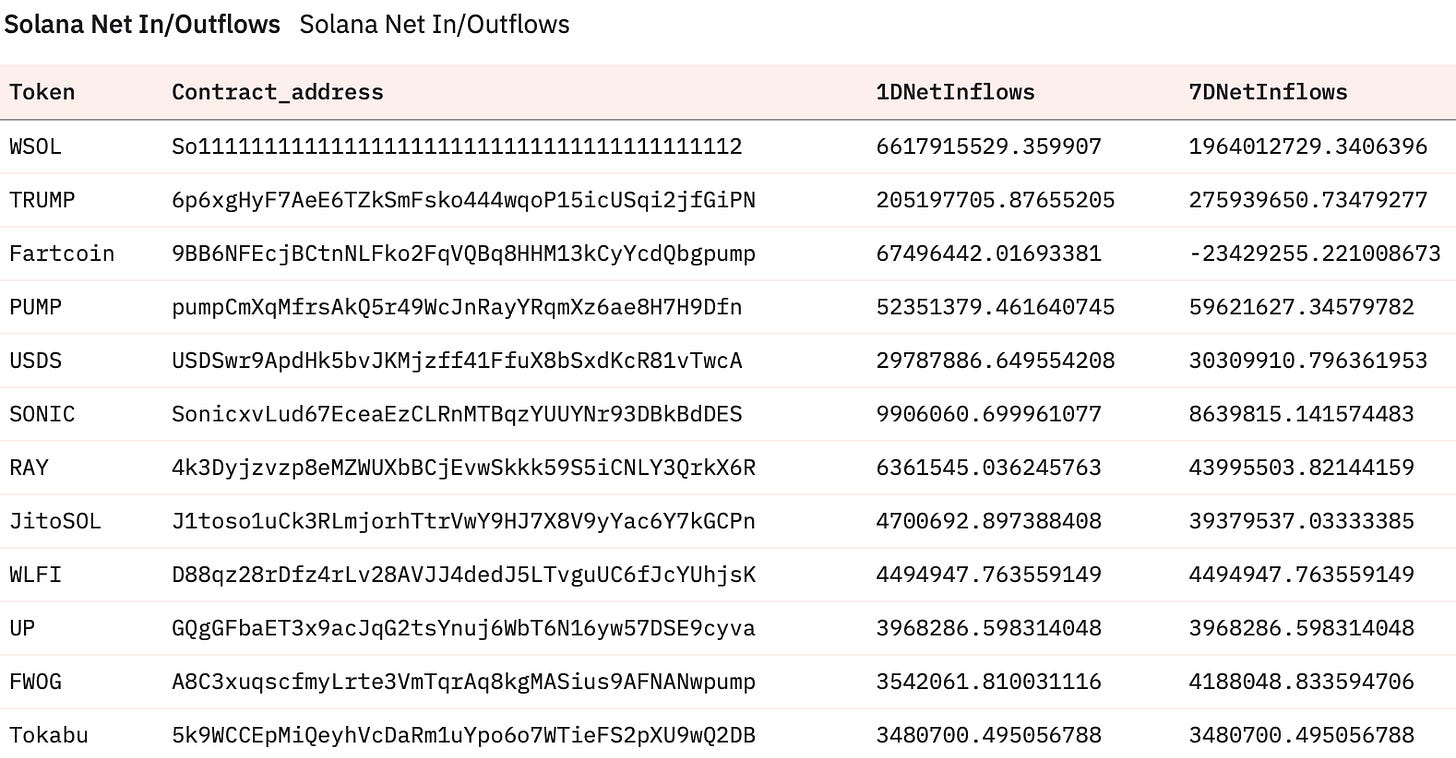This screenshot has height=758, width=1456.
Task: Click the RAY token cell
Action: pyautogui.click(x=29, y=468)
